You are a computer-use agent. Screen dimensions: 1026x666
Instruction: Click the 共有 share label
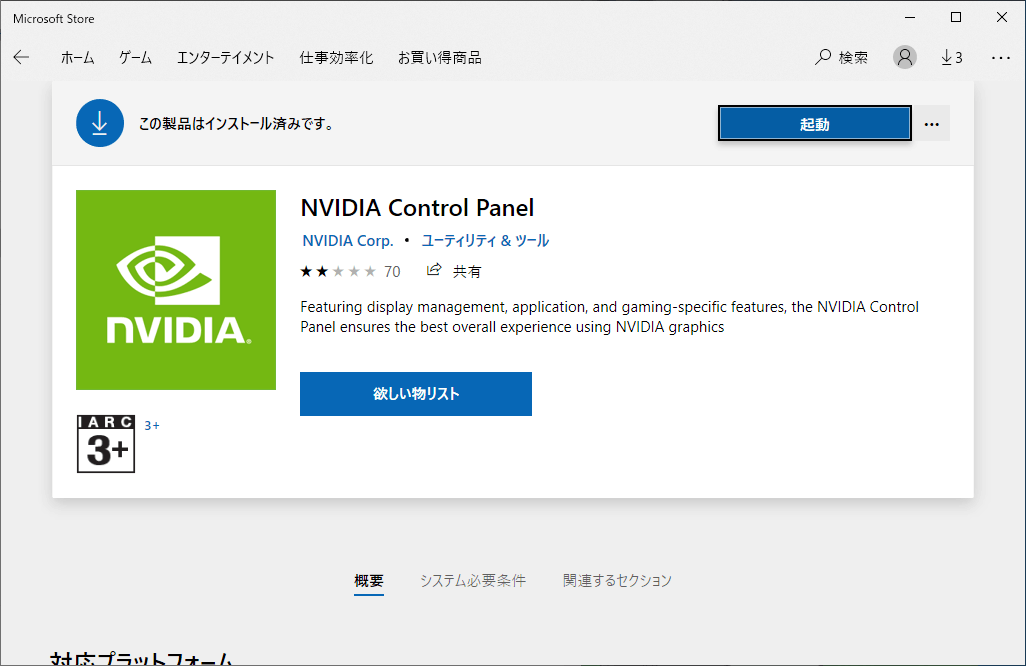[x=467, y=272]
